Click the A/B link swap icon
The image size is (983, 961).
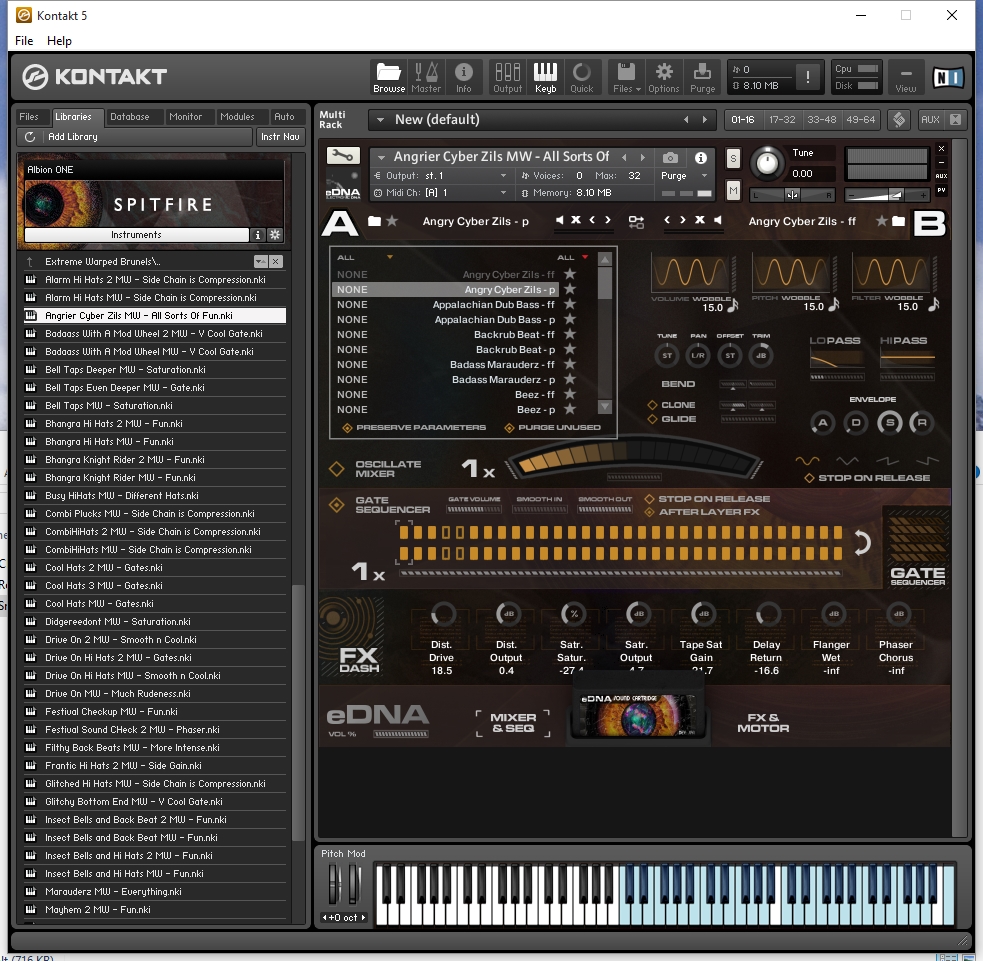coord(636,221)
